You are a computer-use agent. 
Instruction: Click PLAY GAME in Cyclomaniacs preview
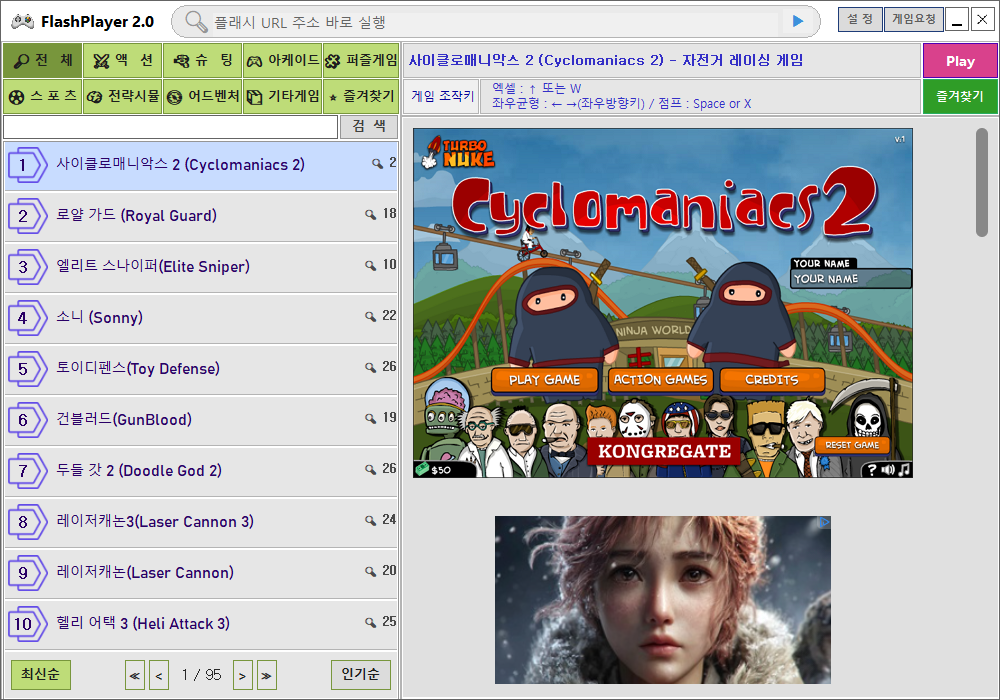point(545,380)
